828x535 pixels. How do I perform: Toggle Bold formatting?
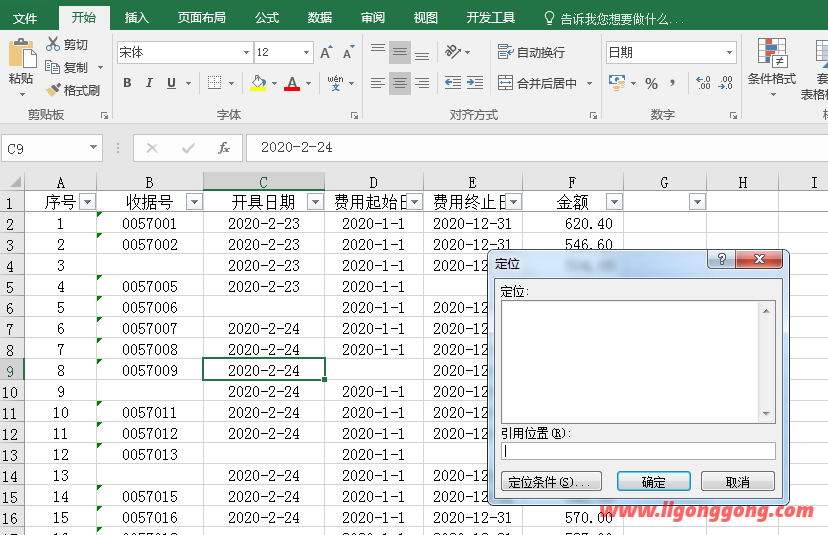127,84
